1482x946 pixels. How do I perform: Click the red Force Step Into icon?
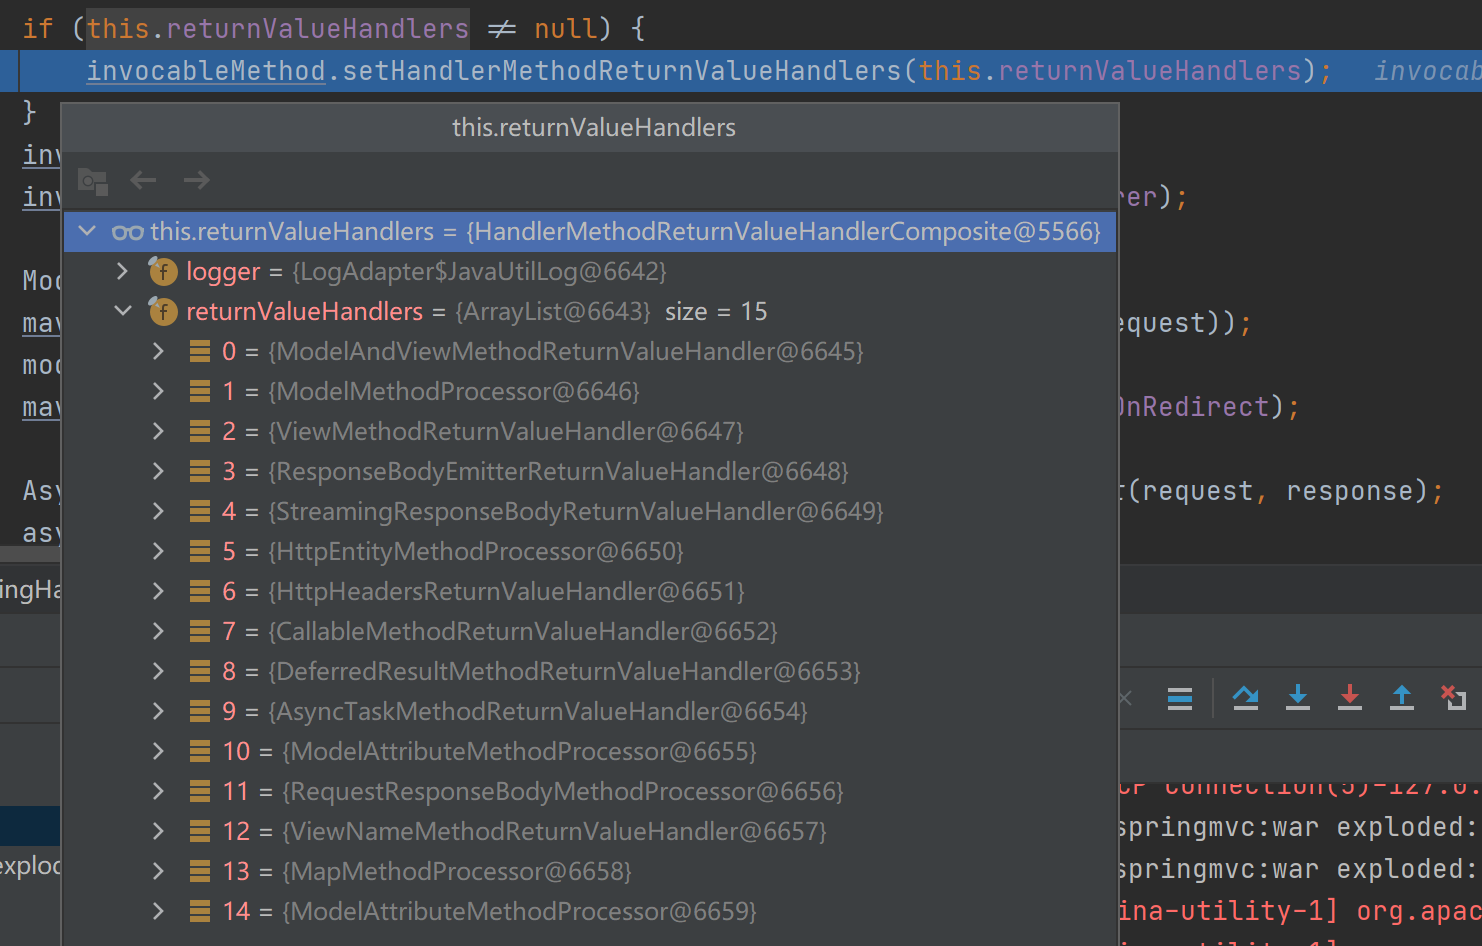point(1350,697)
